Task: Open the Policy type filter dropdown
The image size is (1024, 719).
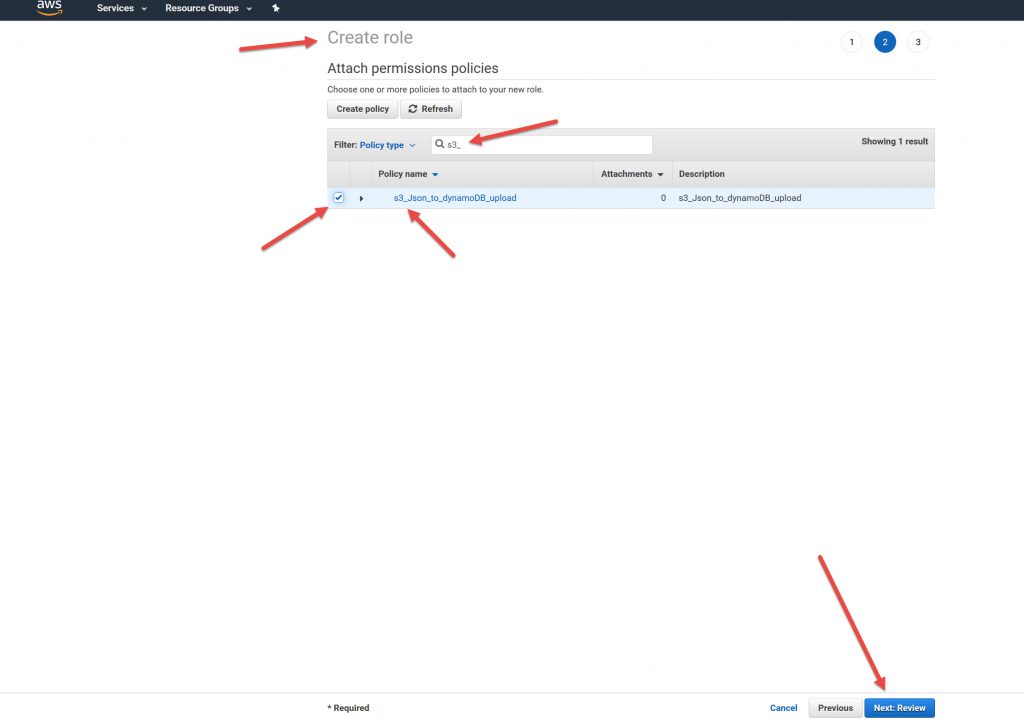Action: [x=387, y=145]
